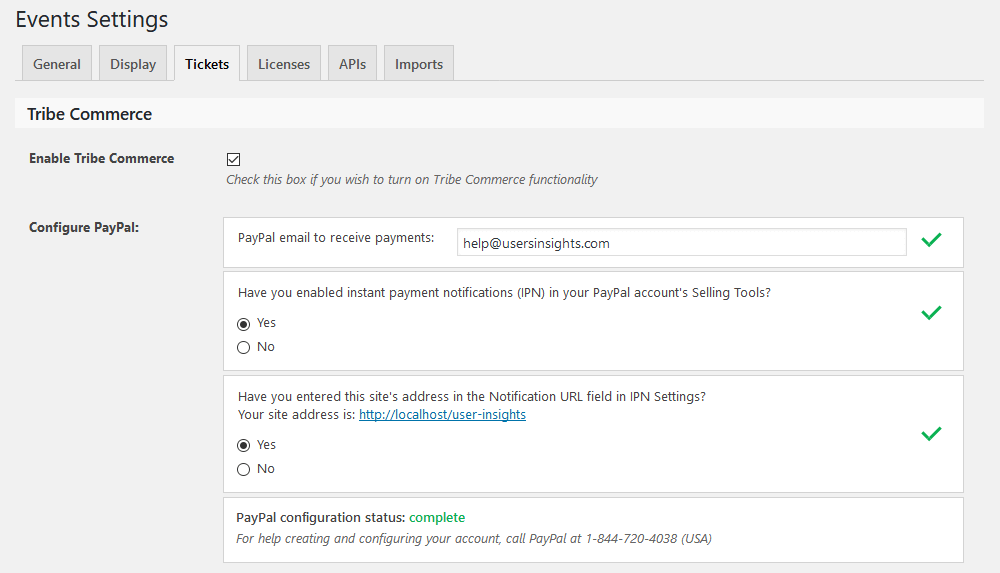
Task: Select No for Notification URL question
Action: 243,470
